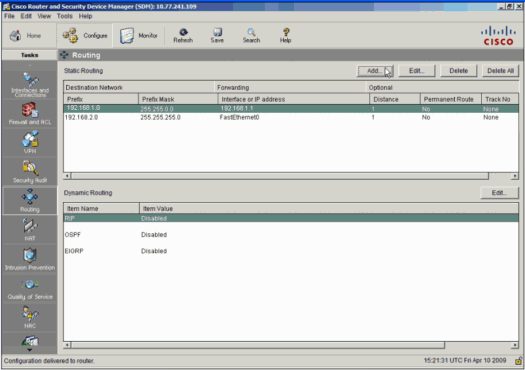Open the toolbar Help icon
Viewport: 525px width, 370px height.
(285, 35)
